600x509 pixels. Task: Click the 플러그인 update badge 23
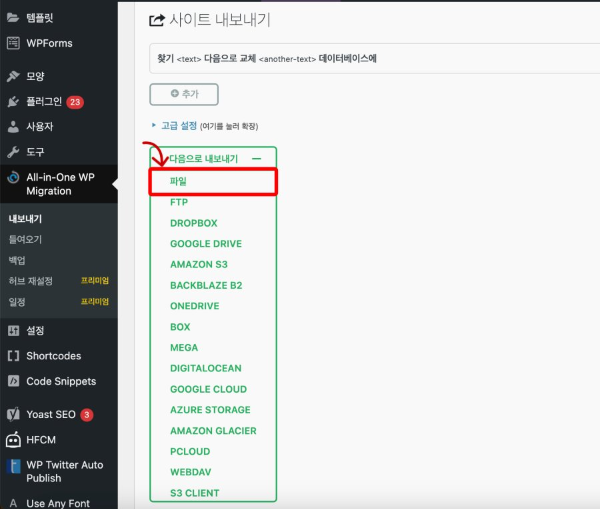tap(75, 102)
